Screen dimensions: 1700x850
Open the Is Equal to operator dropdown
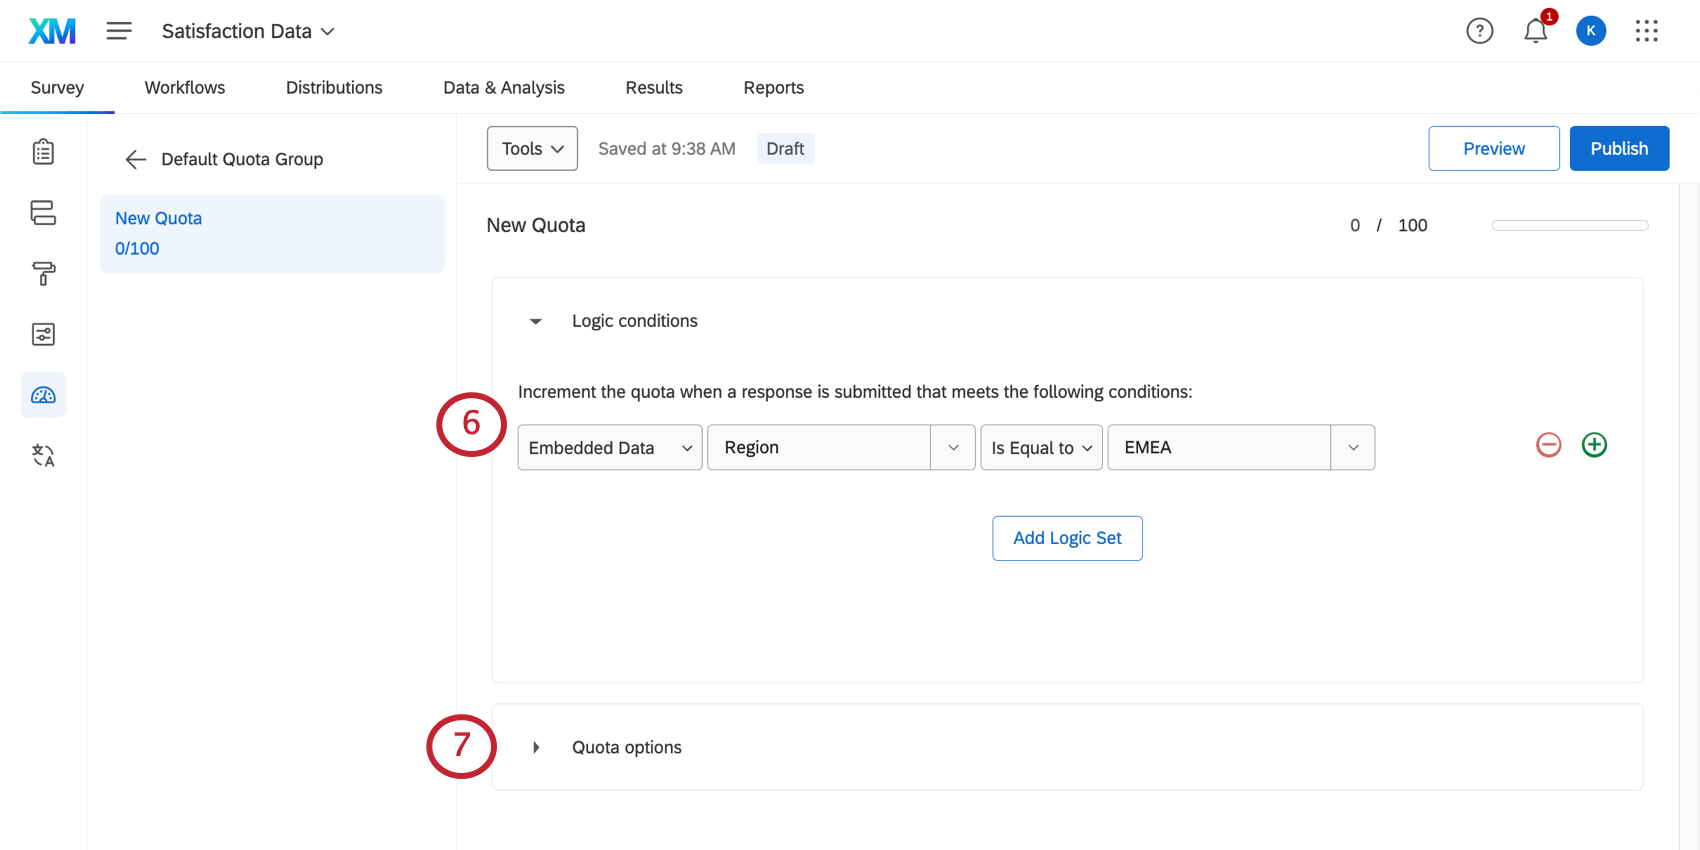1041,448
